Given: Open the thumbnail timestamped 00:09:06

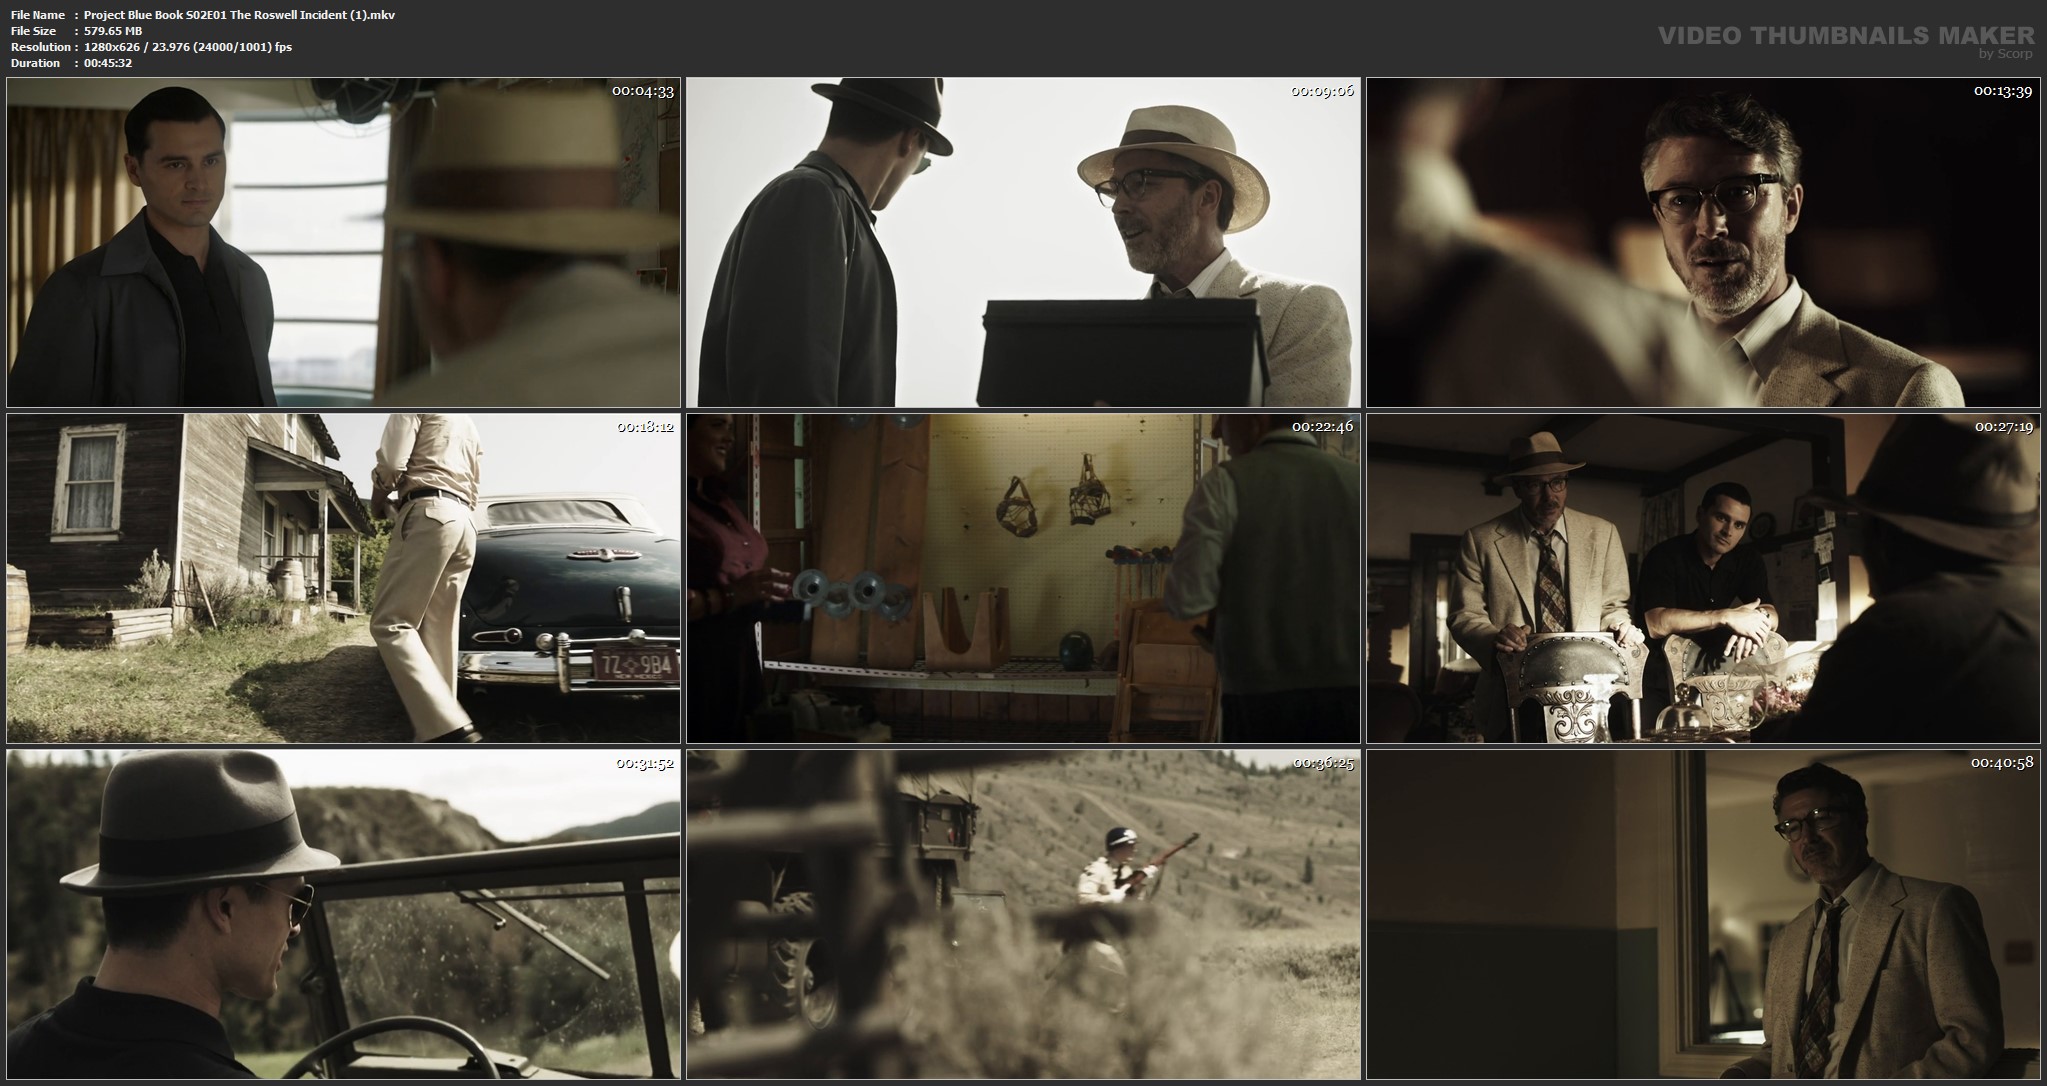Looking at the screenshot, I should pyautogui.click(x=1023, y=242).
